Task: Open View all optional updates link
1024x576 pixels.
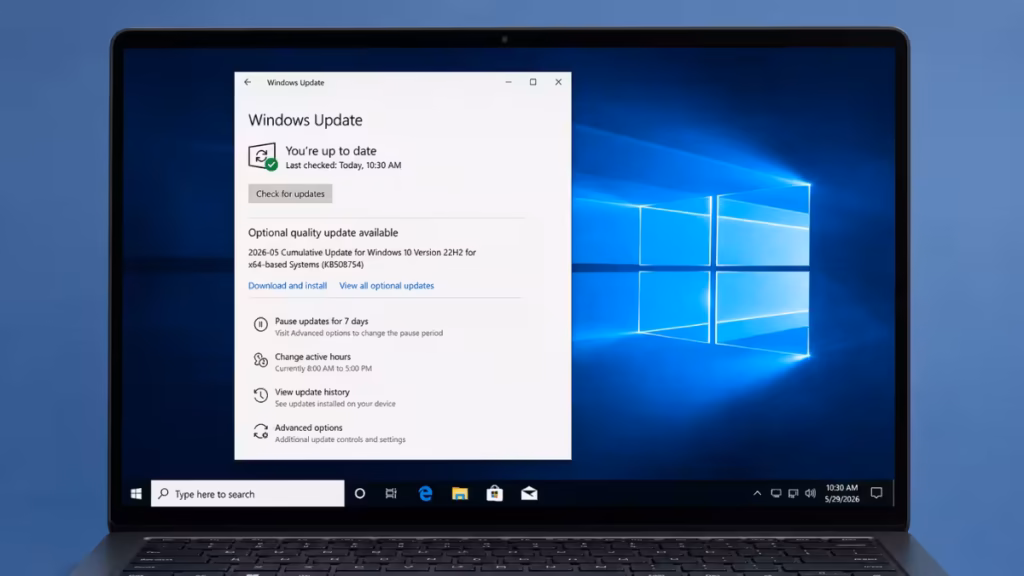Action: click(x=387, y=285)
